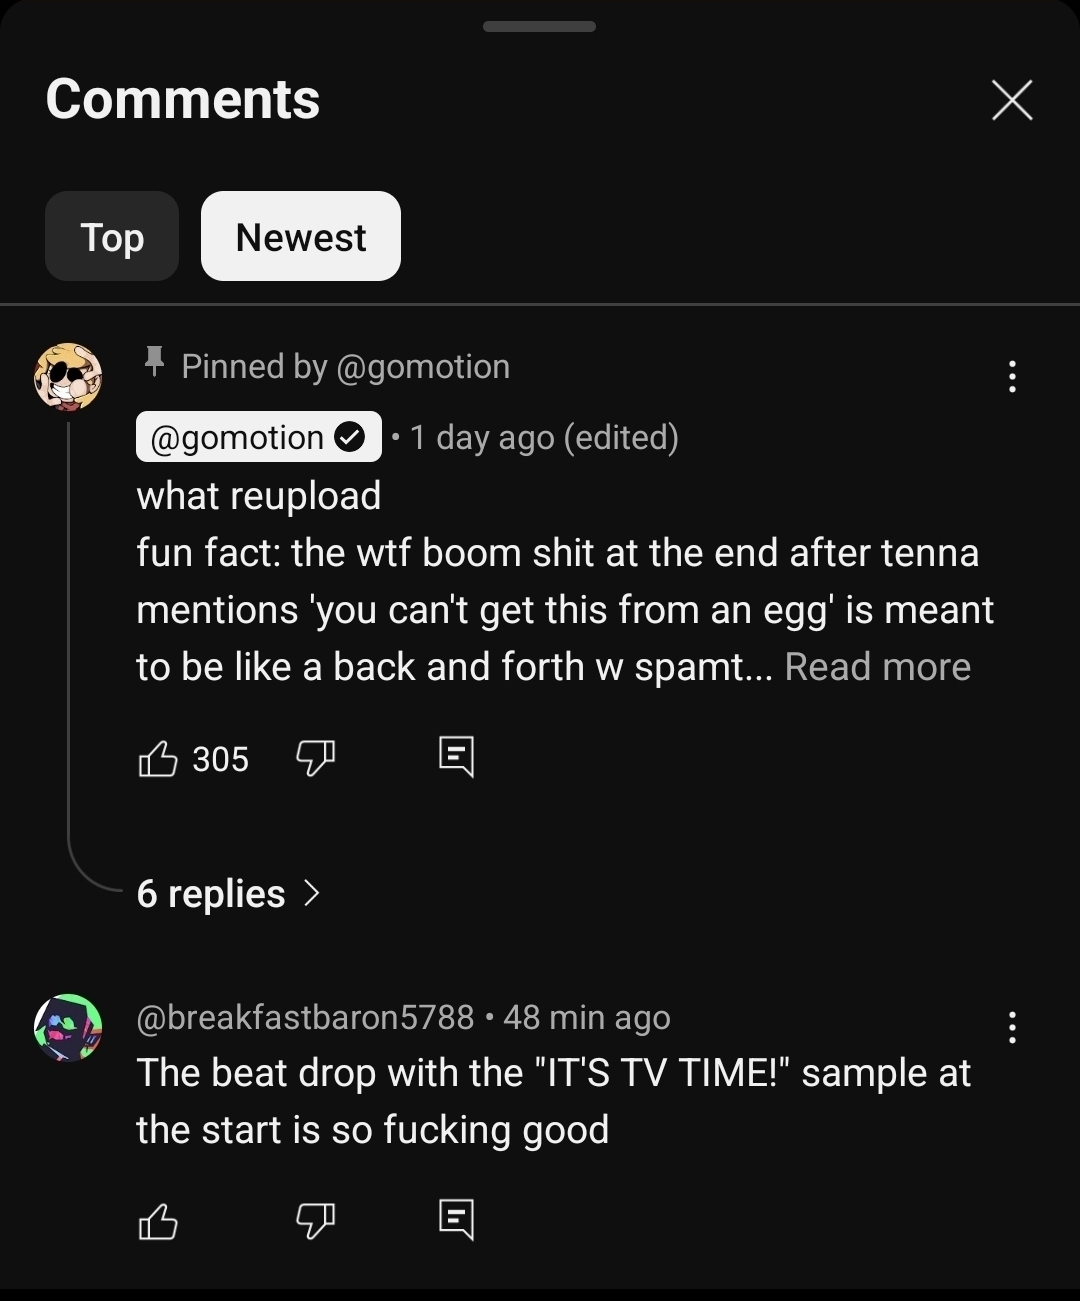Reply to the pinned gomotion comment

456,757
